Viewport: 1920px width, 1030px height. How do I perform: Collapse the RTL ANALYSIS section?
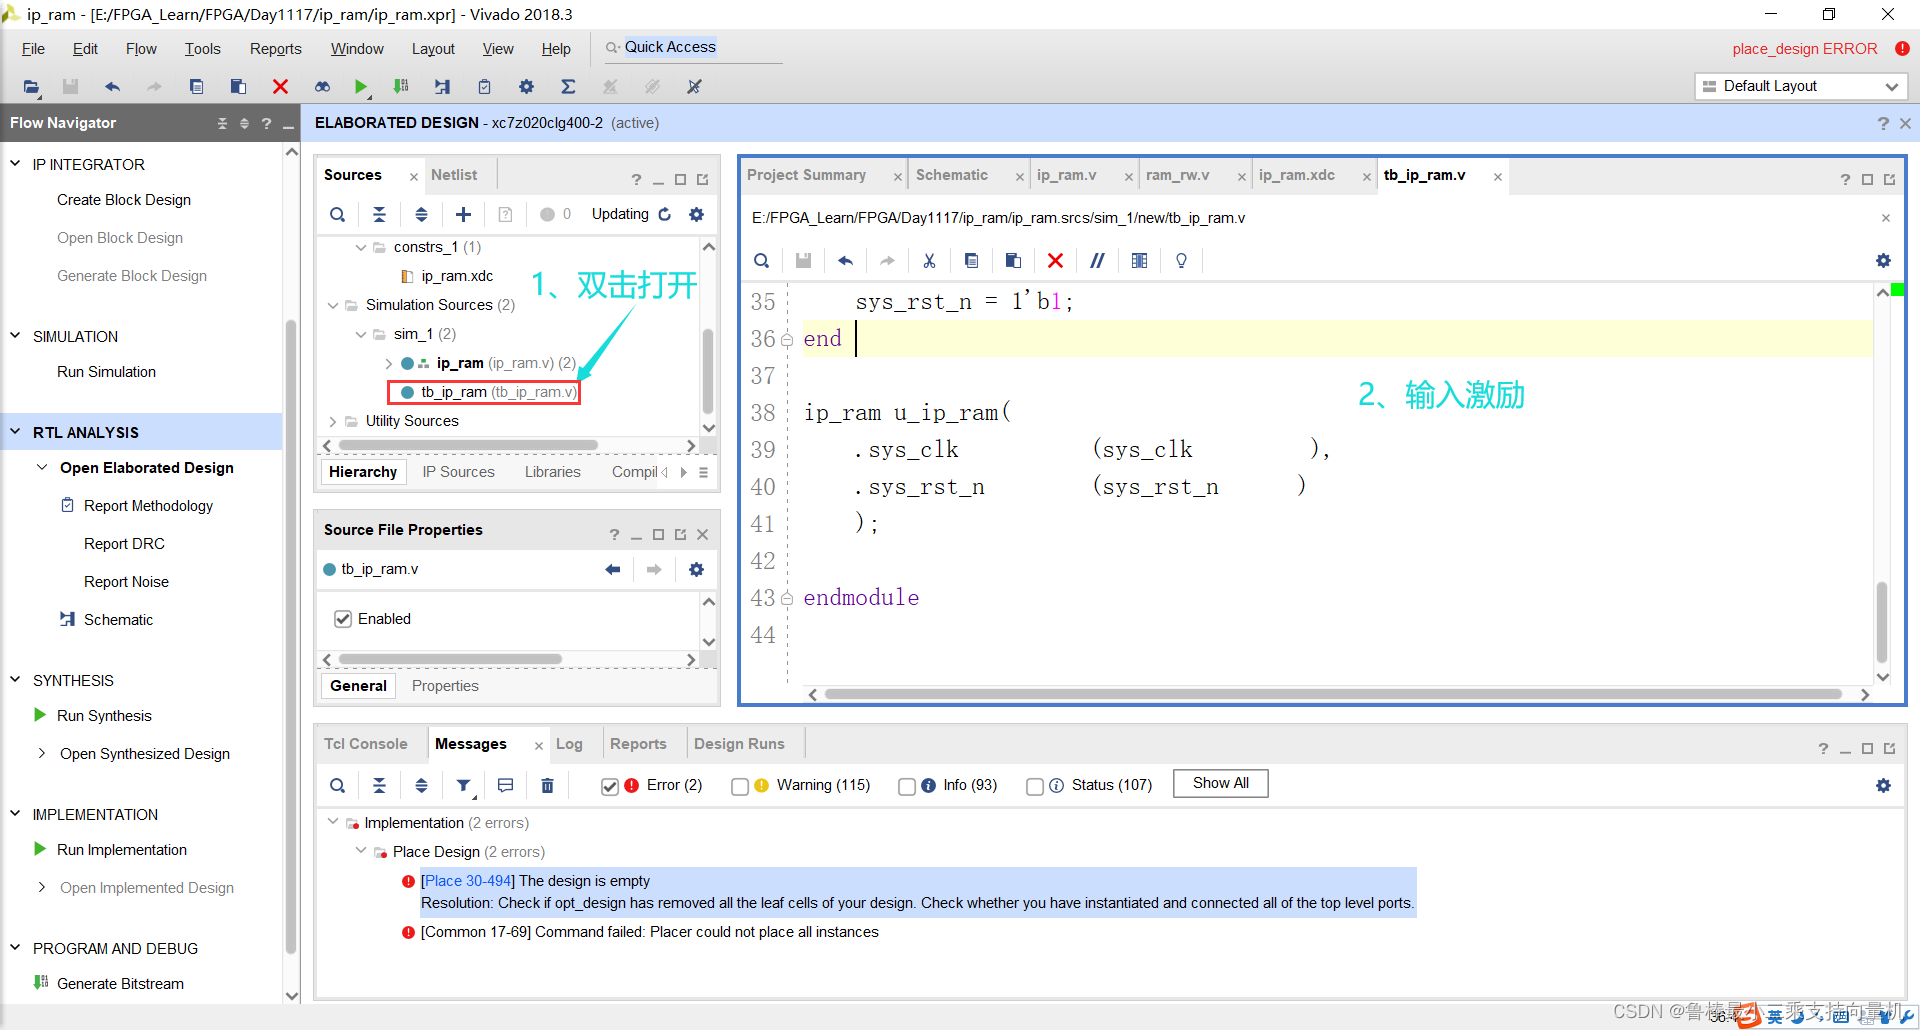click(15, 432)
